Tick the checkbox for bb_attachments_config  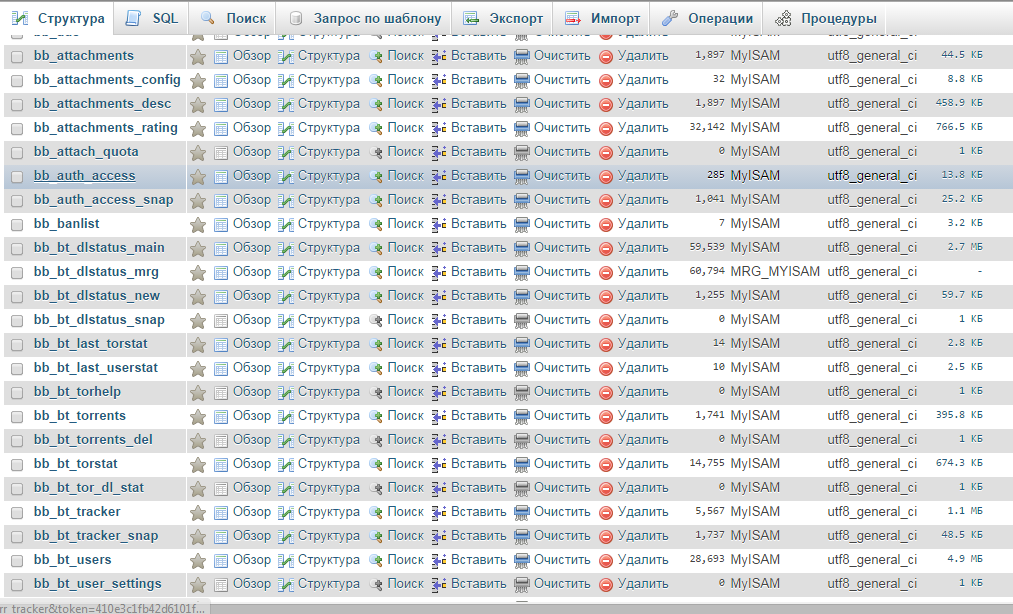(17, 80)
